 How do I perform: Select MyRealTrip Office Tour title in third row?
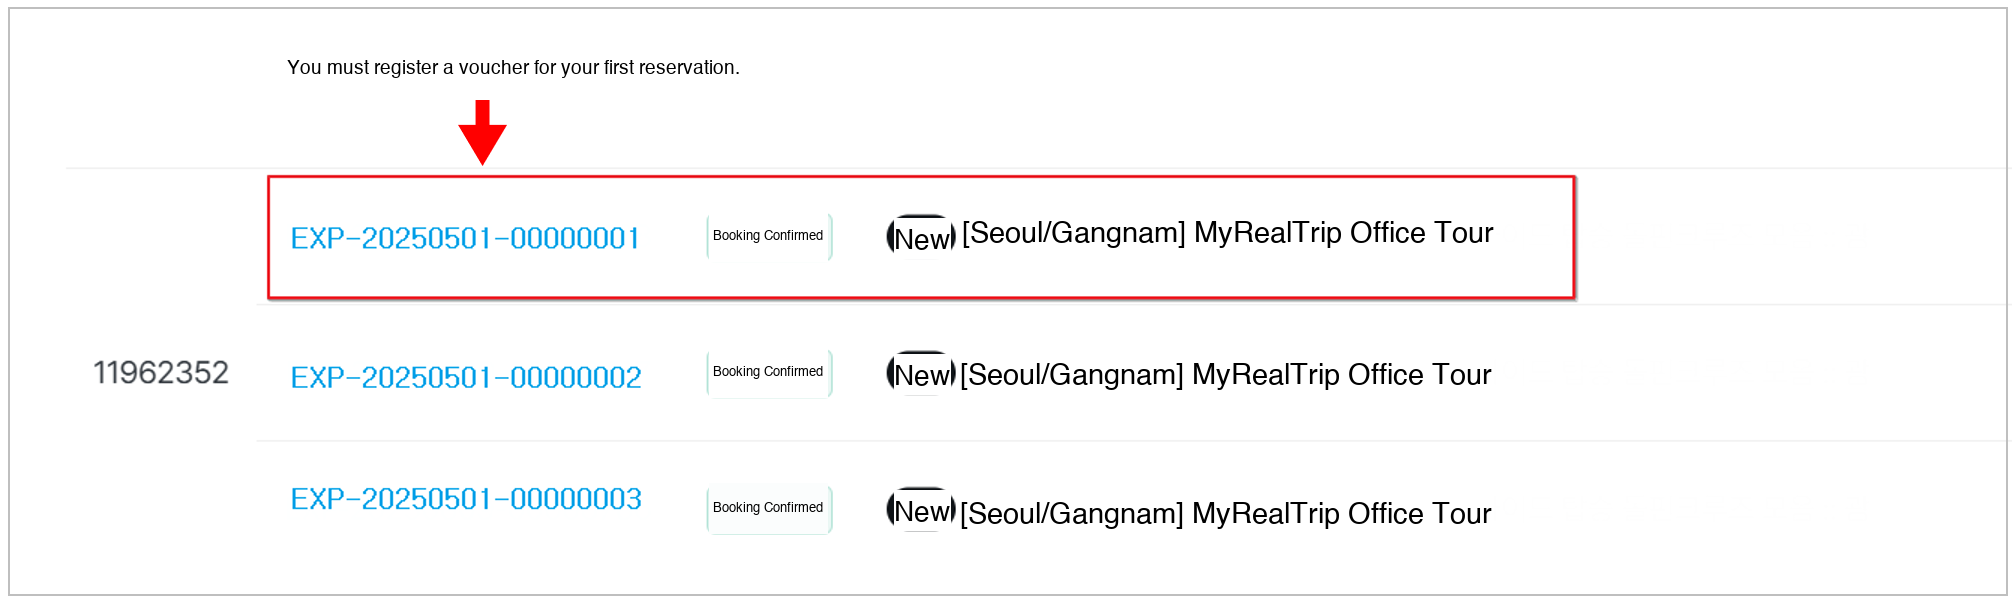click(1341, 514)
